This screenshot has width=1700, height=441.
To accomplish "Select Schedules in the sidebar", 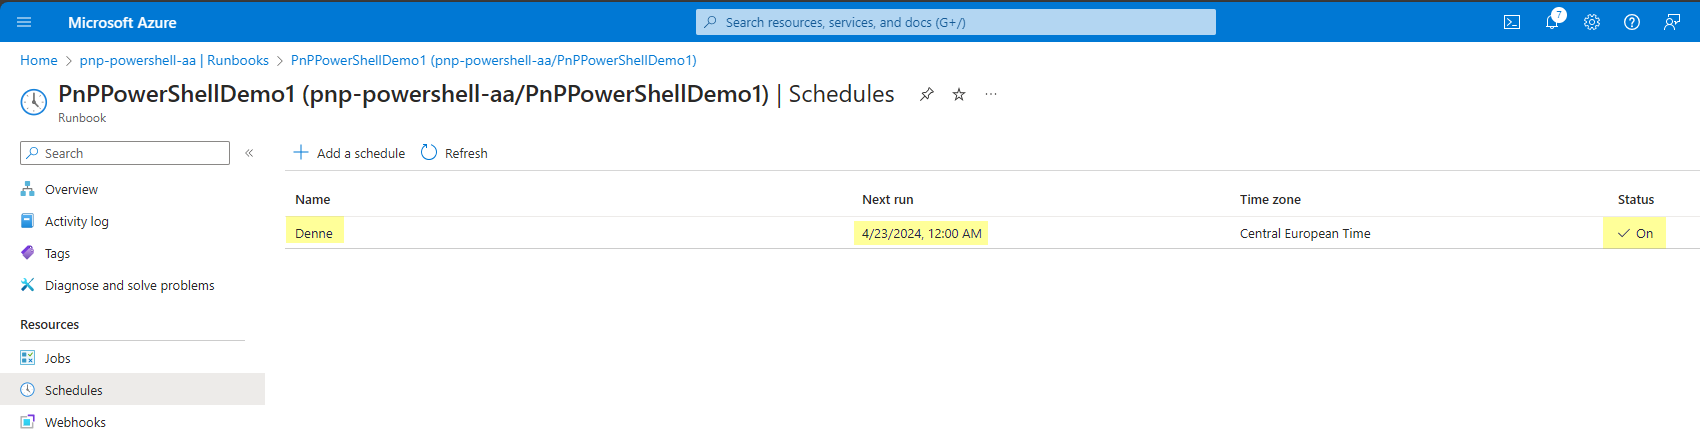I will tap(132, 390).
